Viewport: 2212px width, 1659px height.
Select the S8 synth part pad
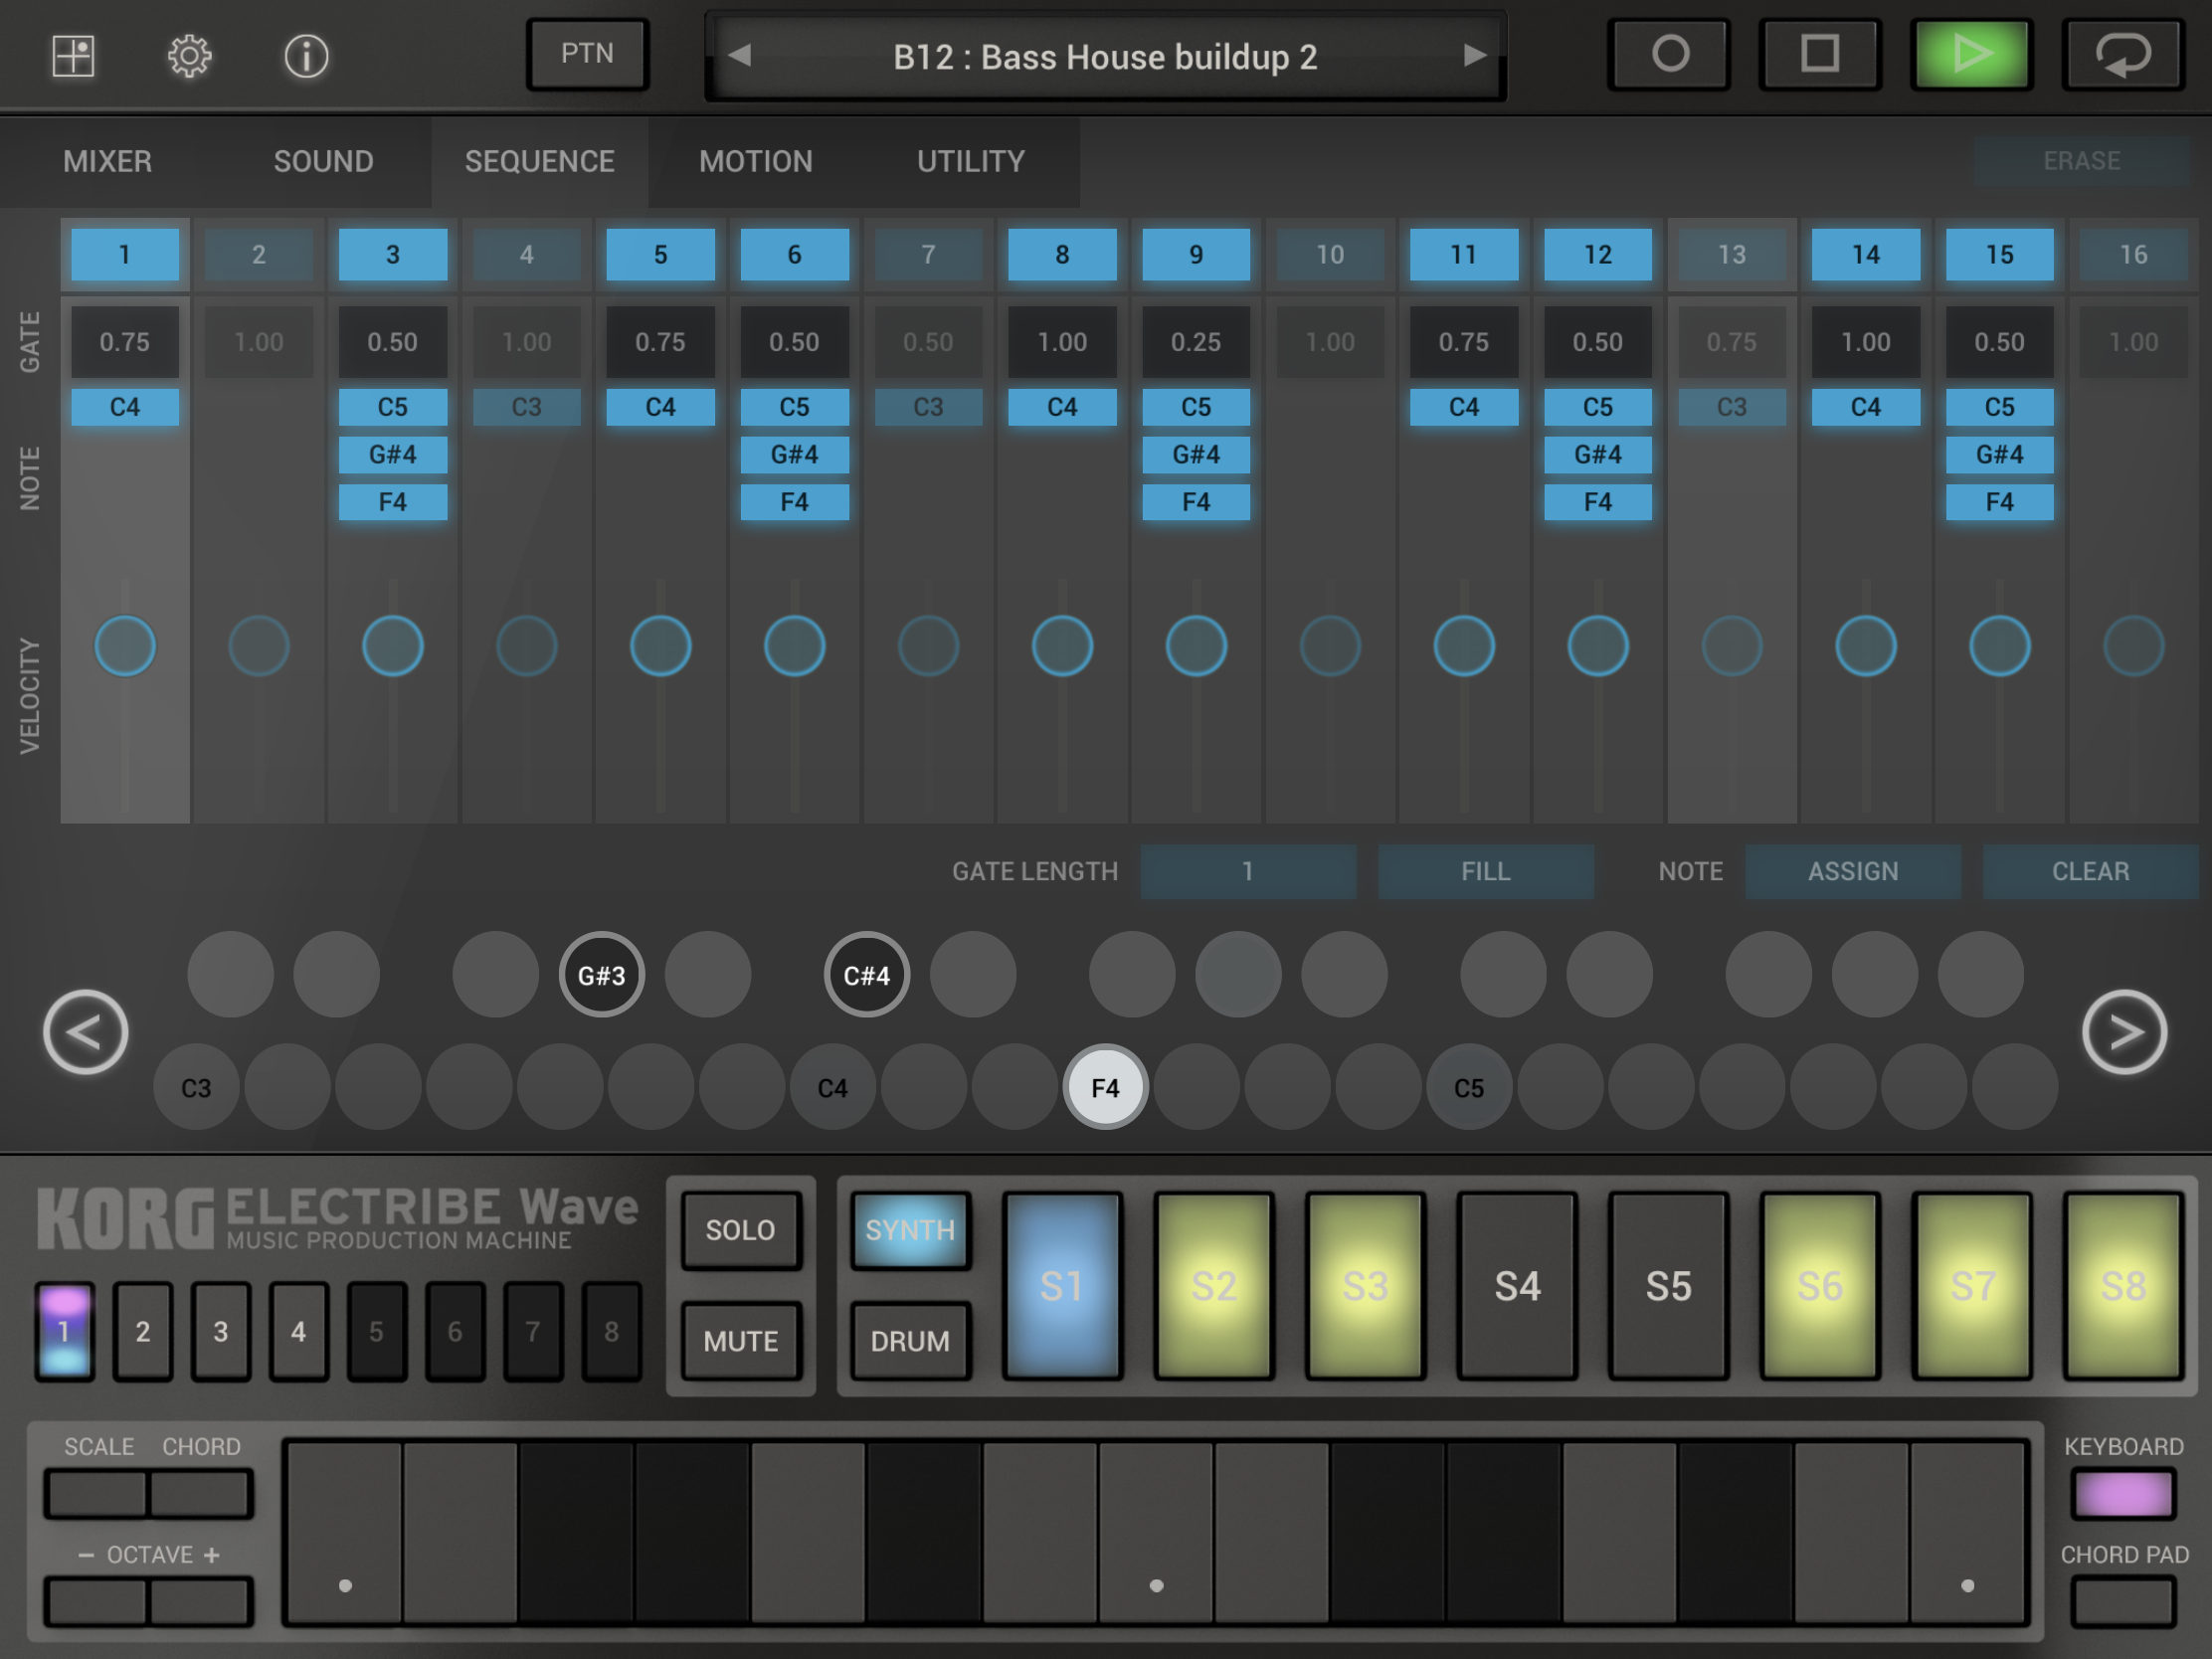coord(2123,1286)
